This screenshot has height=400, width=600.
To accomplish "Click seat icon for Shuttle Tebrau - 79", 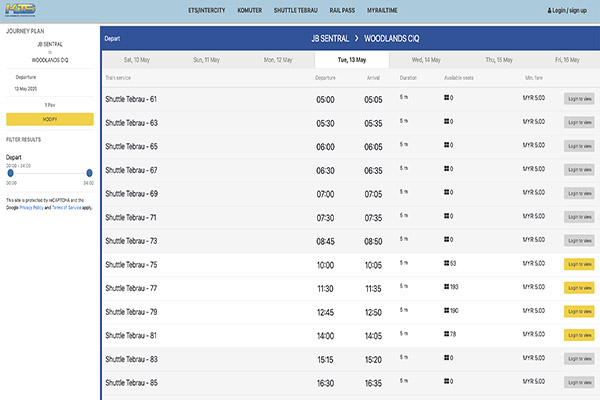I will [446, 310].
